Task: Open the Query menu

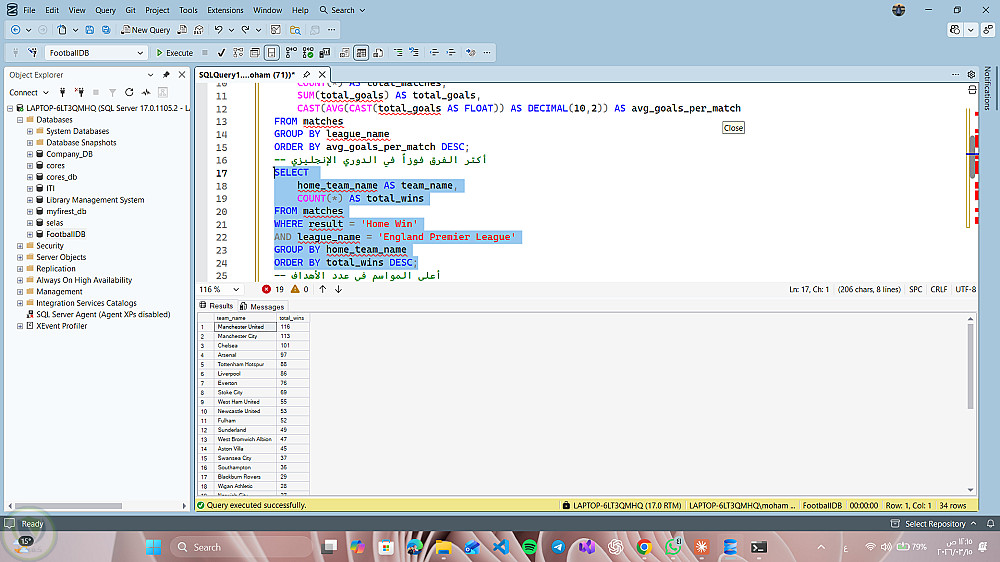Action: tap(105, 10)
